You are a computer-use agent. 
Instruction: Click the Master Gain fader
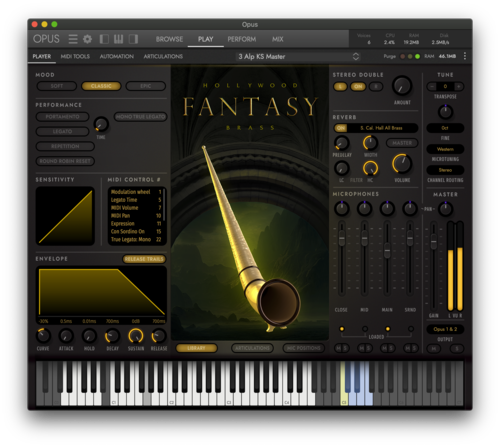(433, 242)
